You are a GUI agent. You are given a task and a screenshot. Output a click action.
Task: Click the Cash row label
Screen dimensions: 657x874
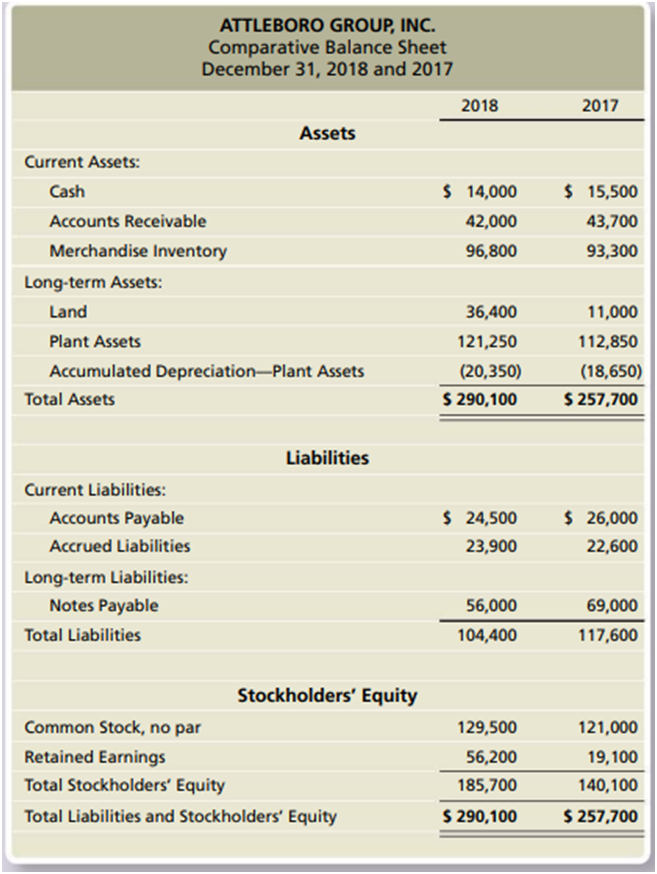(67, 191)
